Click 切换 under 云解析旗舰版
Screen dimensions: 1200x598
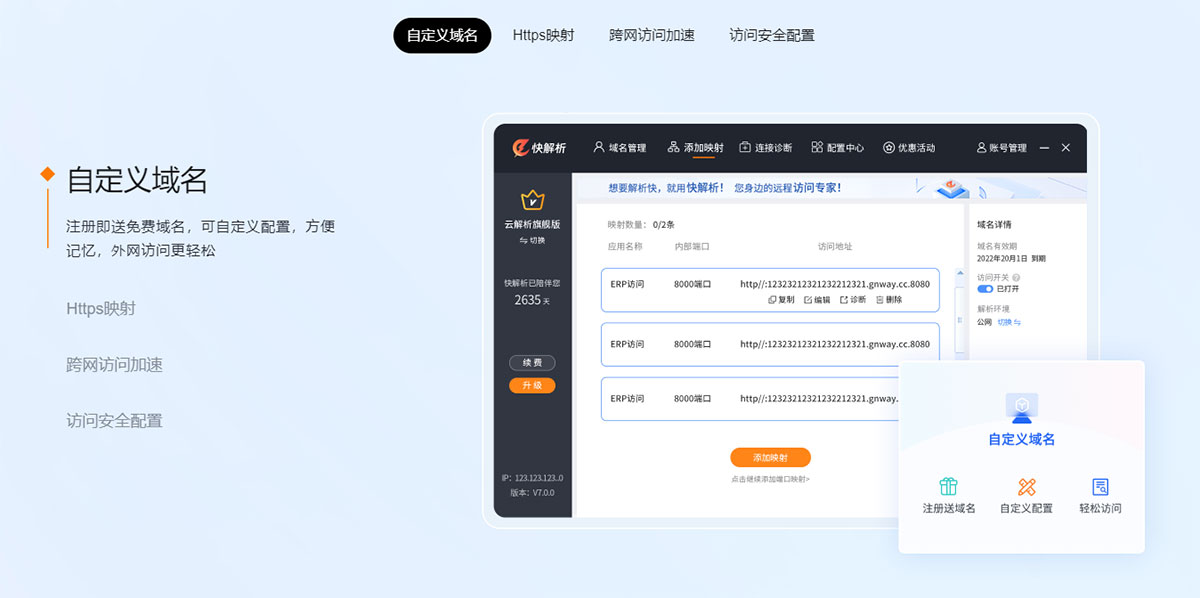pyautogui.click(x=532, y=240)
